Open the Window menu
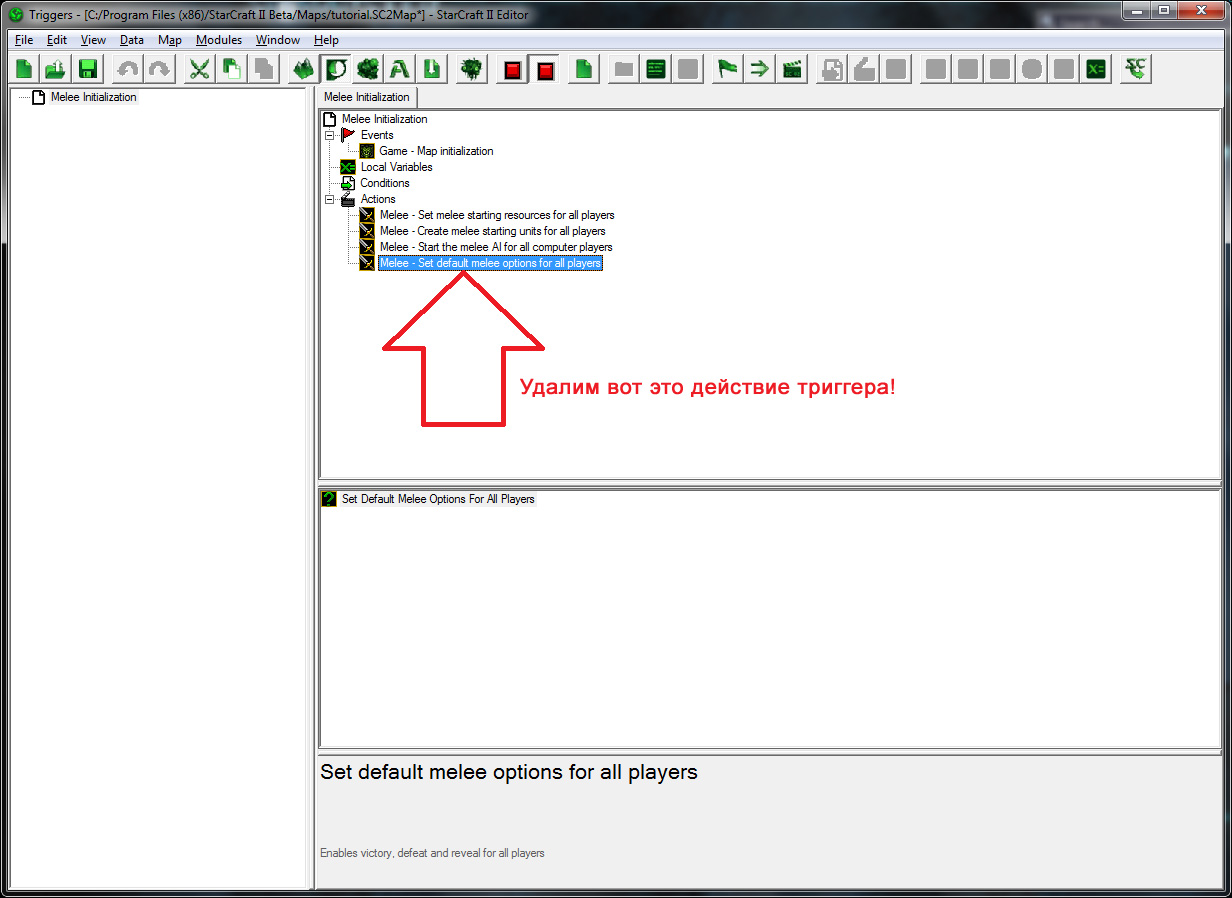The width and height of the screenshot is (1232, 898). click(x=277, y=40)
